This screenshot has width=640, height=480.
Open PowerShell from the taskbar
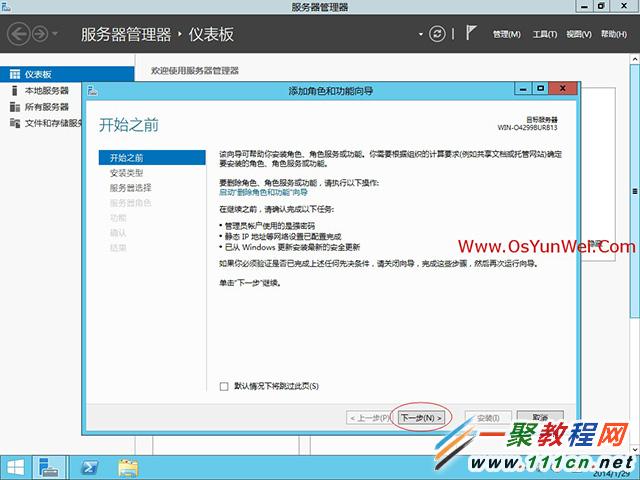pos(89,468)
